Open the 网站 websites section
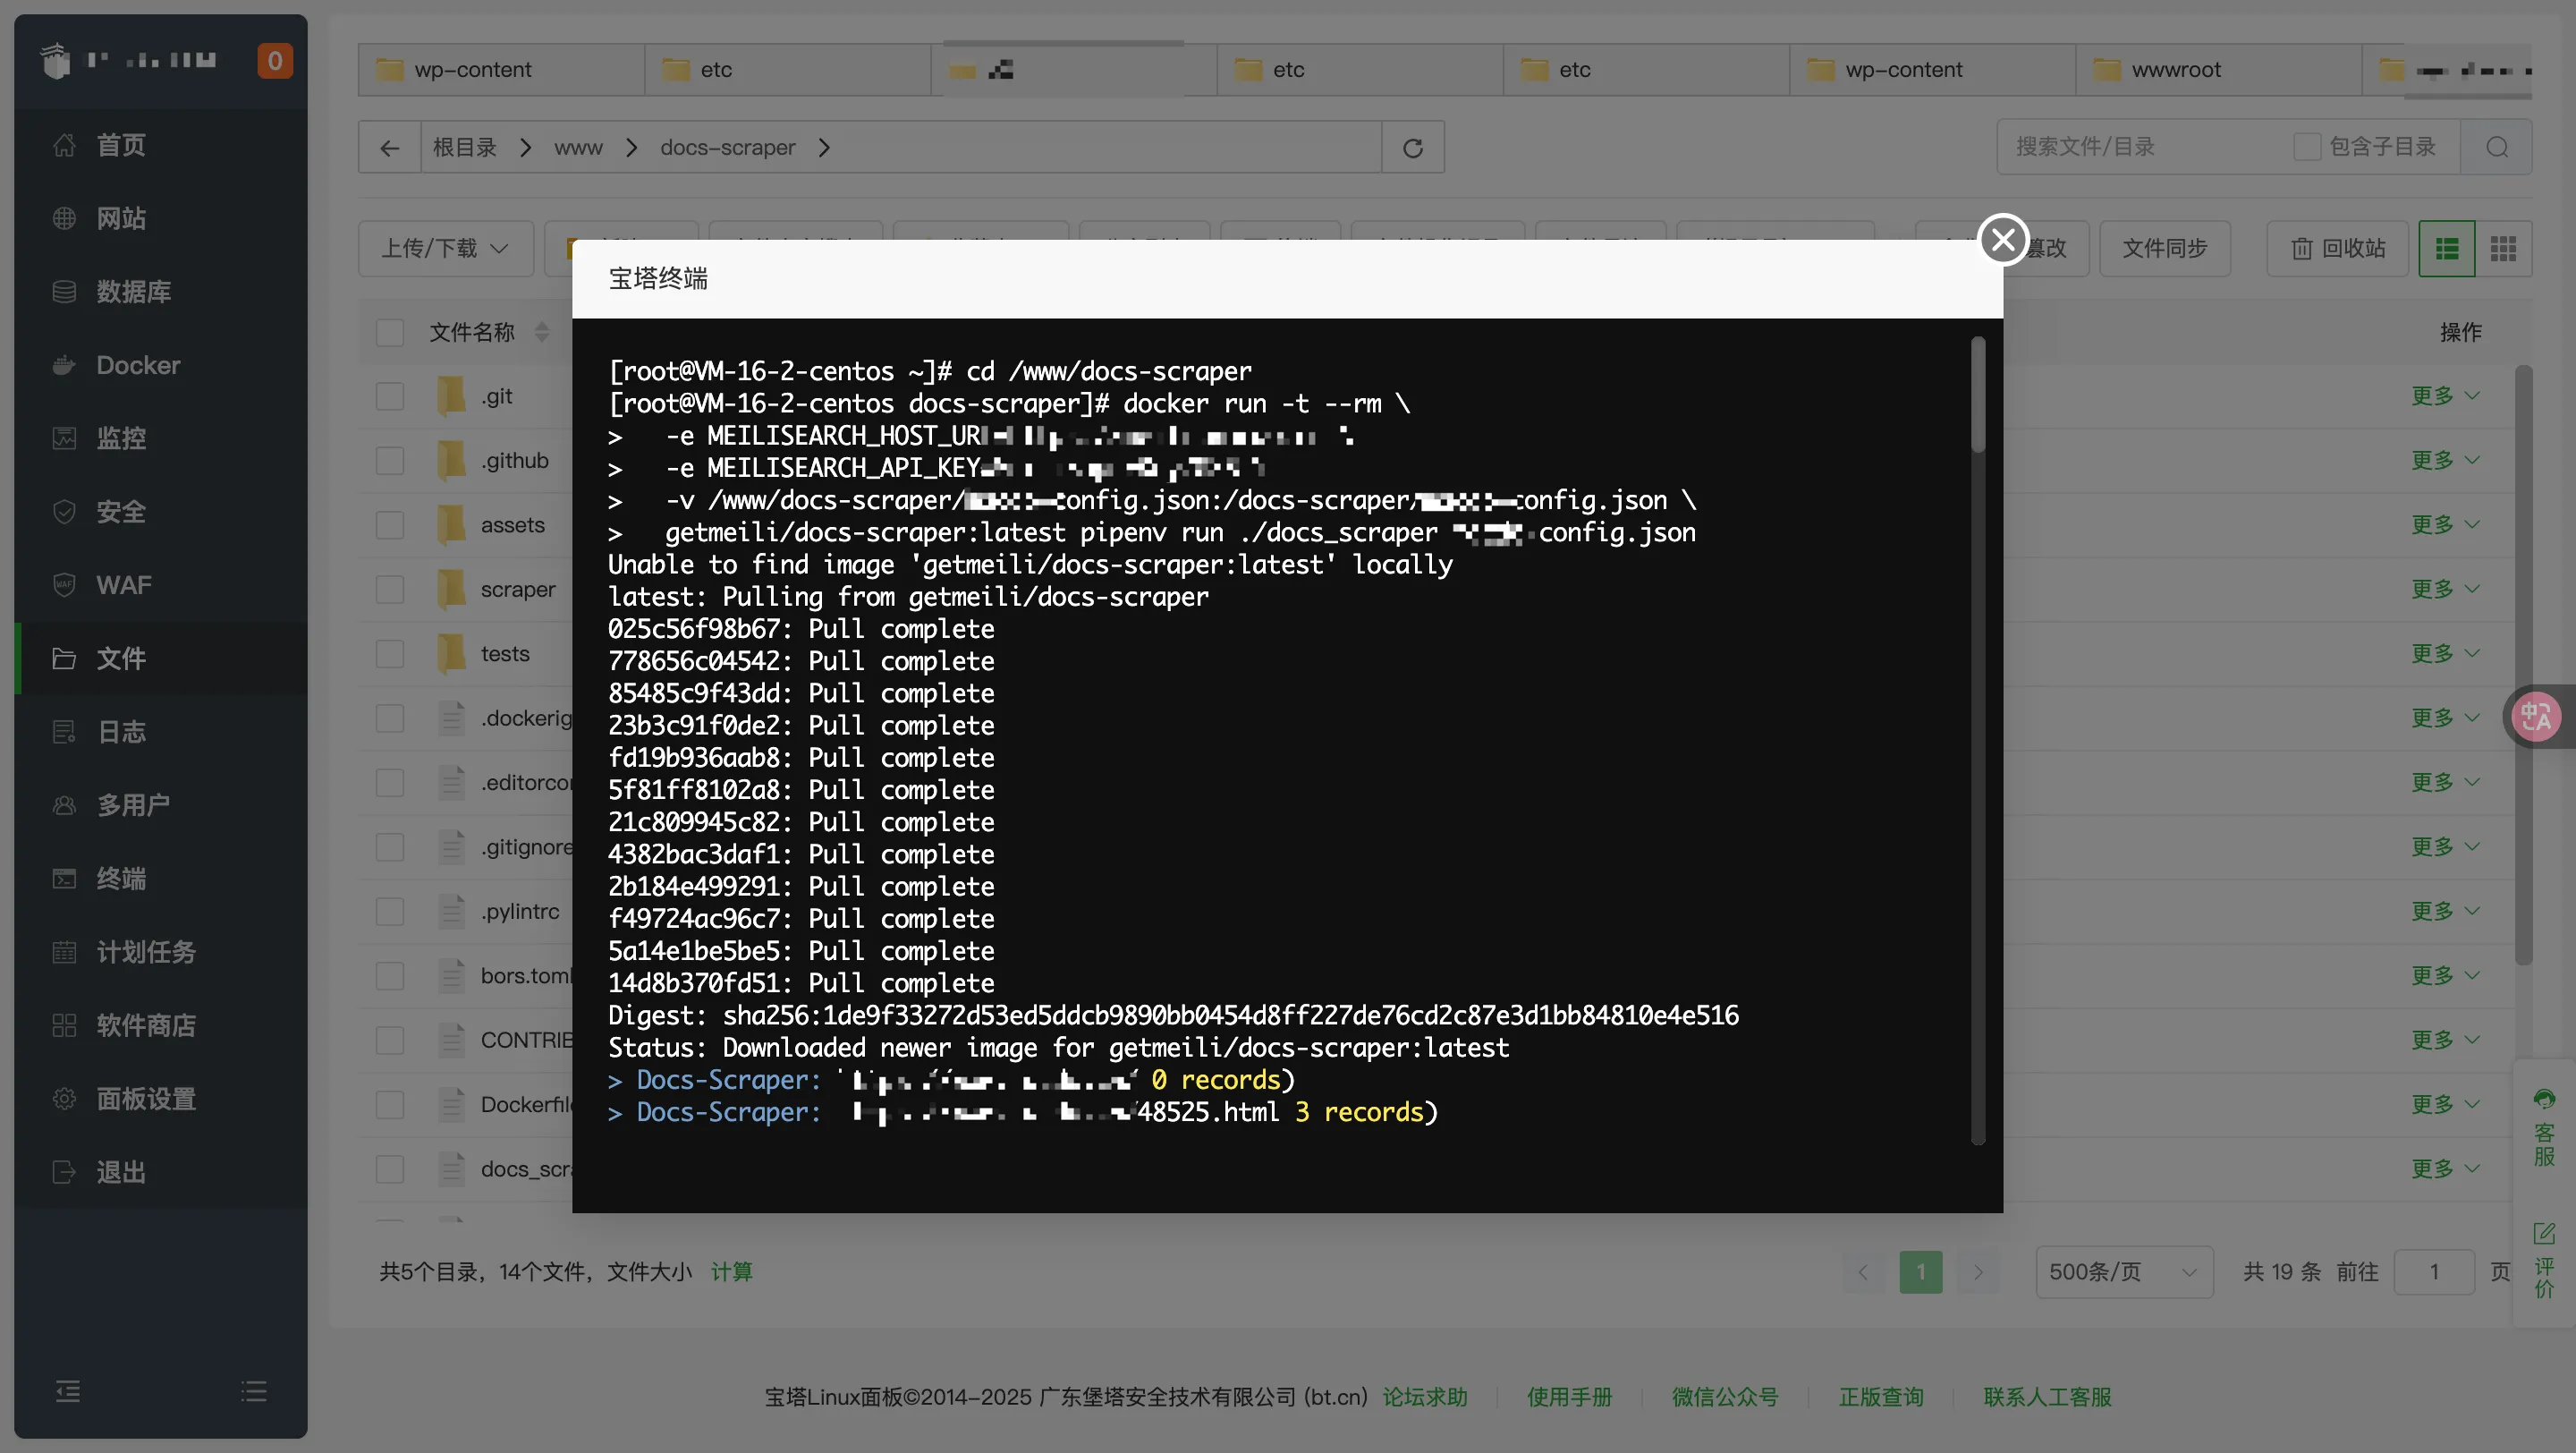Viewport: 2576px width, 1453px height. pos(160,218)
